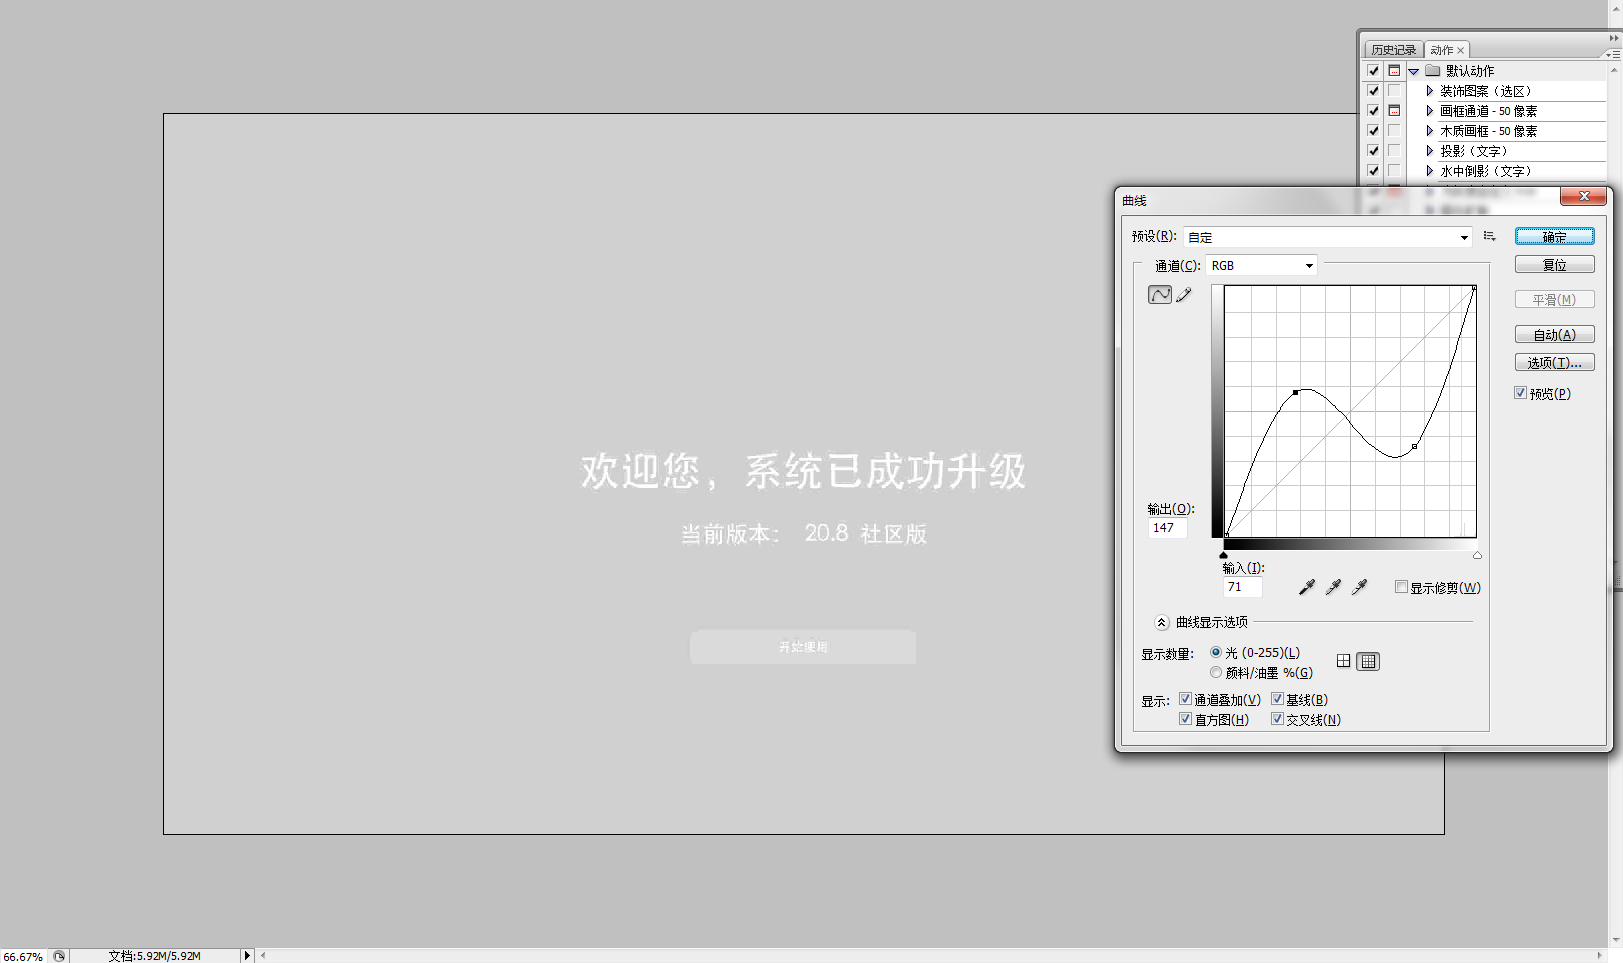The image size is (1623, 963).
Task: Toggle empty dialog box for 装饰图案（选区）
Action: [x=1394, y=91]
